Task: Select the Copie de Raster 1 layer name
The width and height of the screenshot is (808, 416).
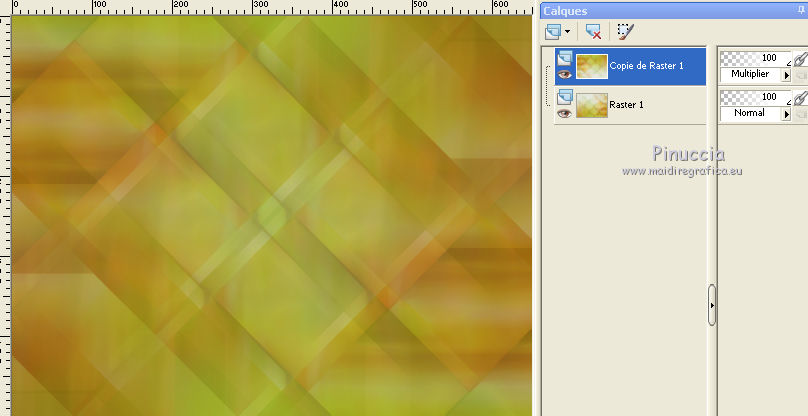Action: point(646,65)
